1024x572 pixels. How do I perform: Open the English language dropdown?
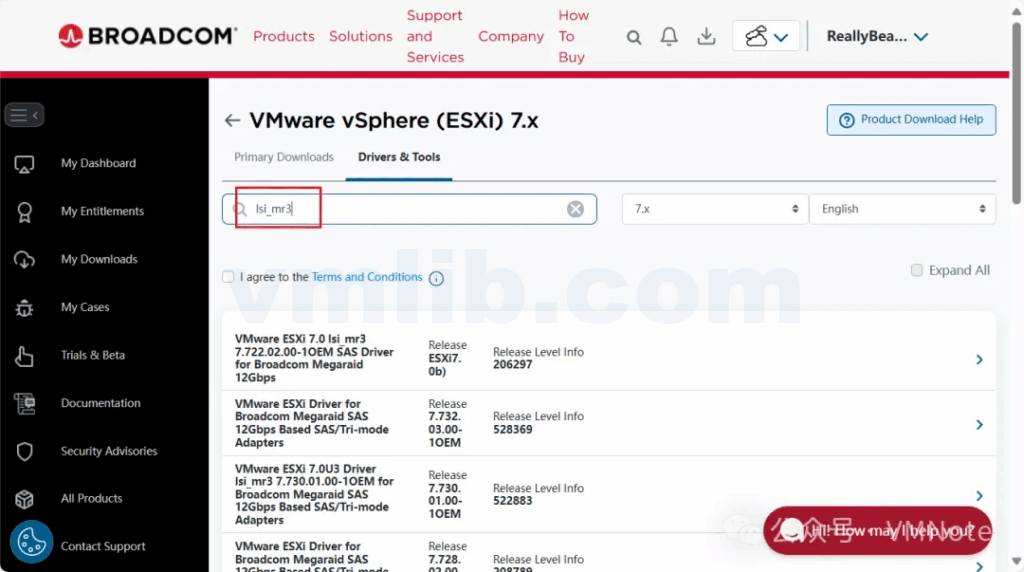[x=902, y=209]
